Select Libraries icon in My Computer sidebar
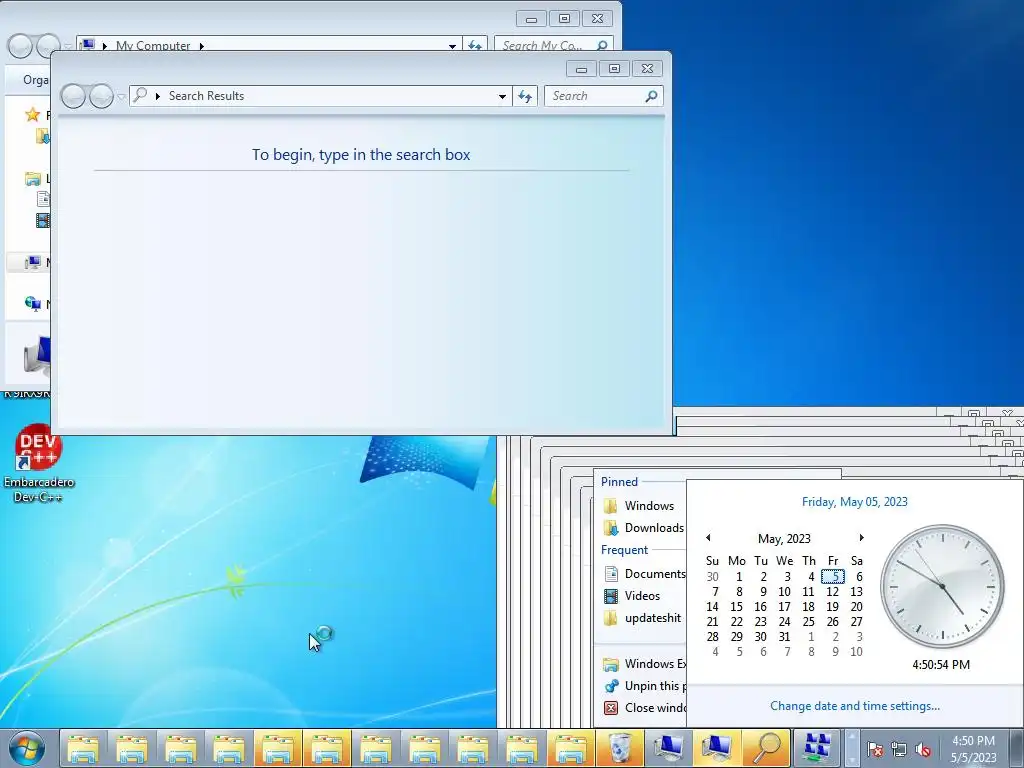 (33, 178)
